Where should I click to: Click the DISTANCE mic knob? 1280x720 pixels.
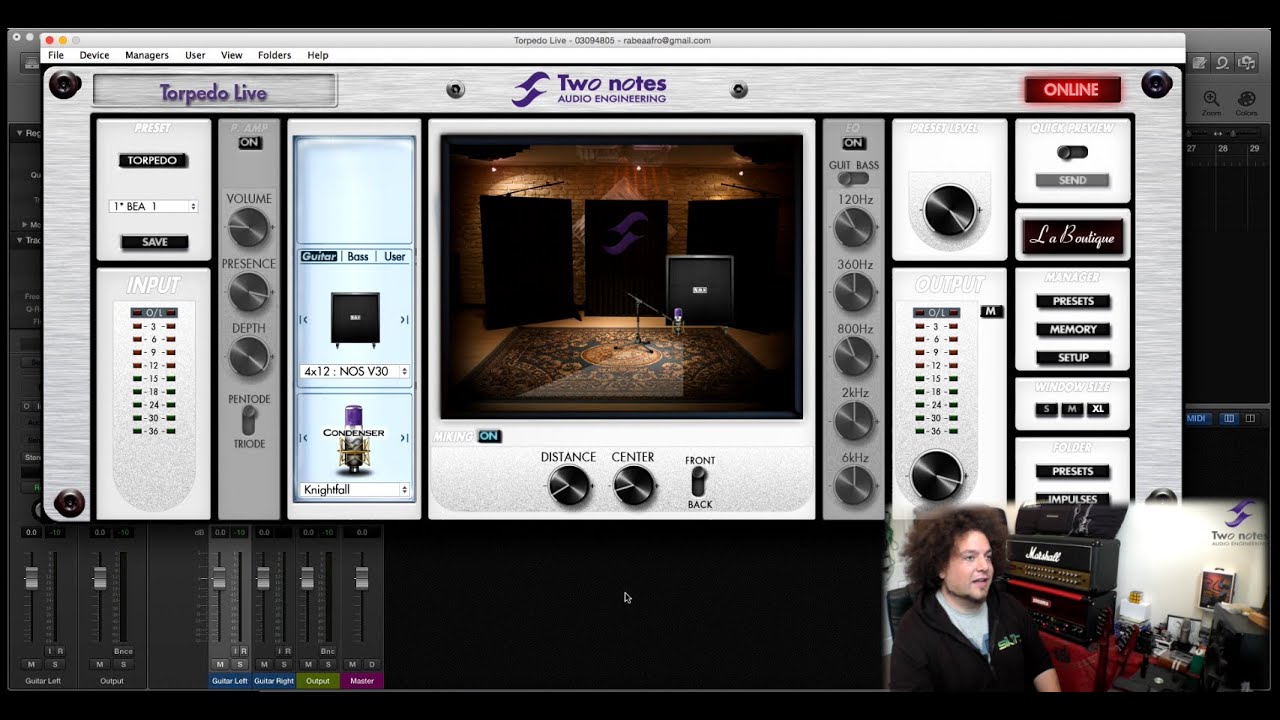coord(568,486)
